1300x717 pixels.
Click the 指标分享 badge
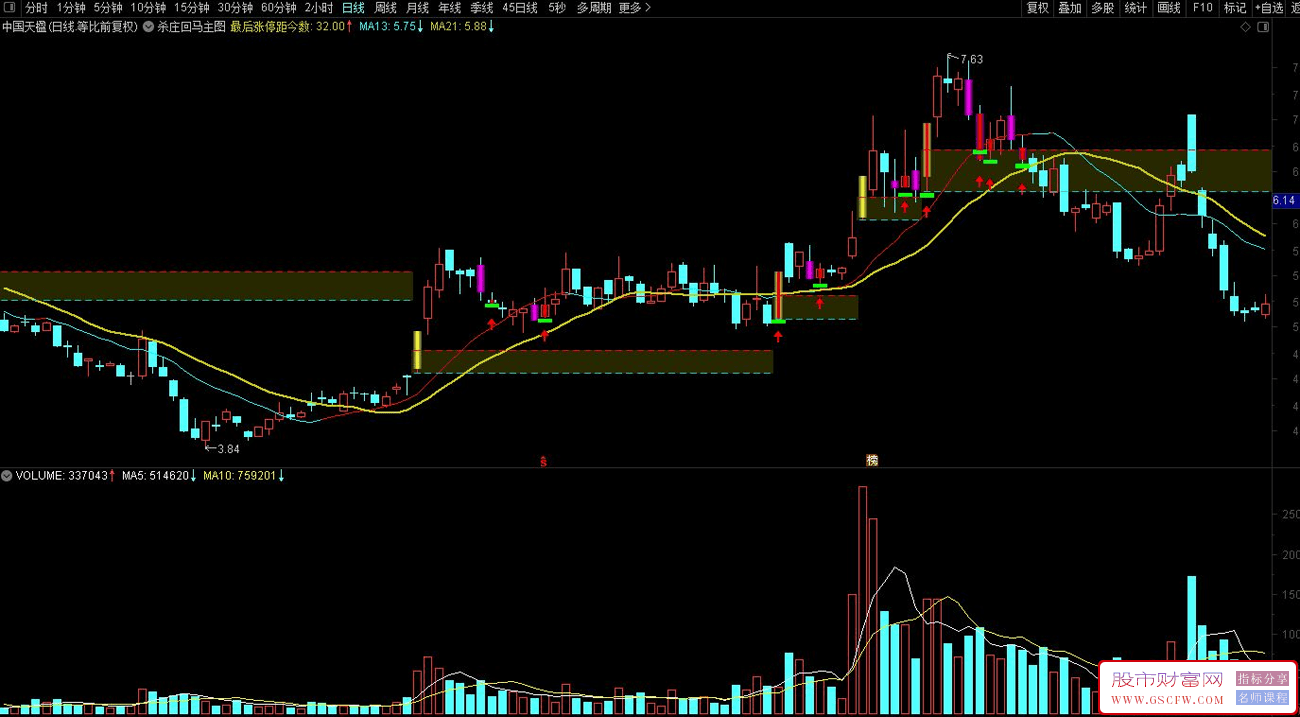click(x=1262, y=678)
